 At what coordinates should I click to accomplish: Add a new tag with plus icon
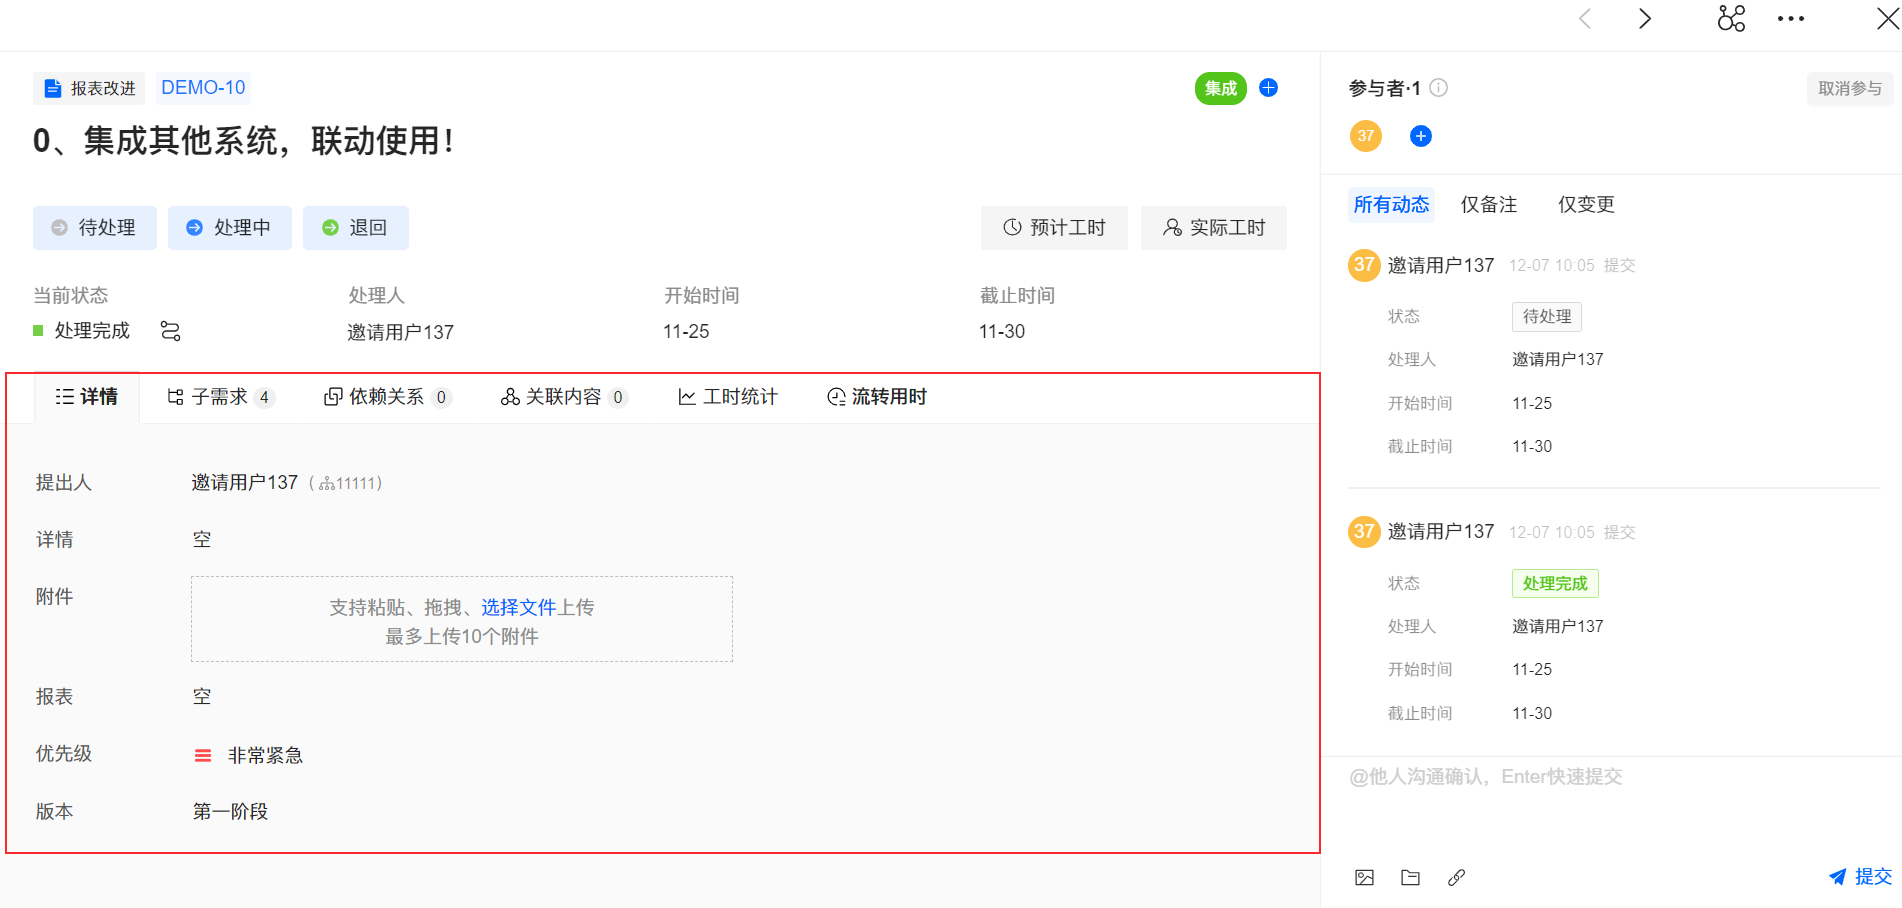[1268, 88]
